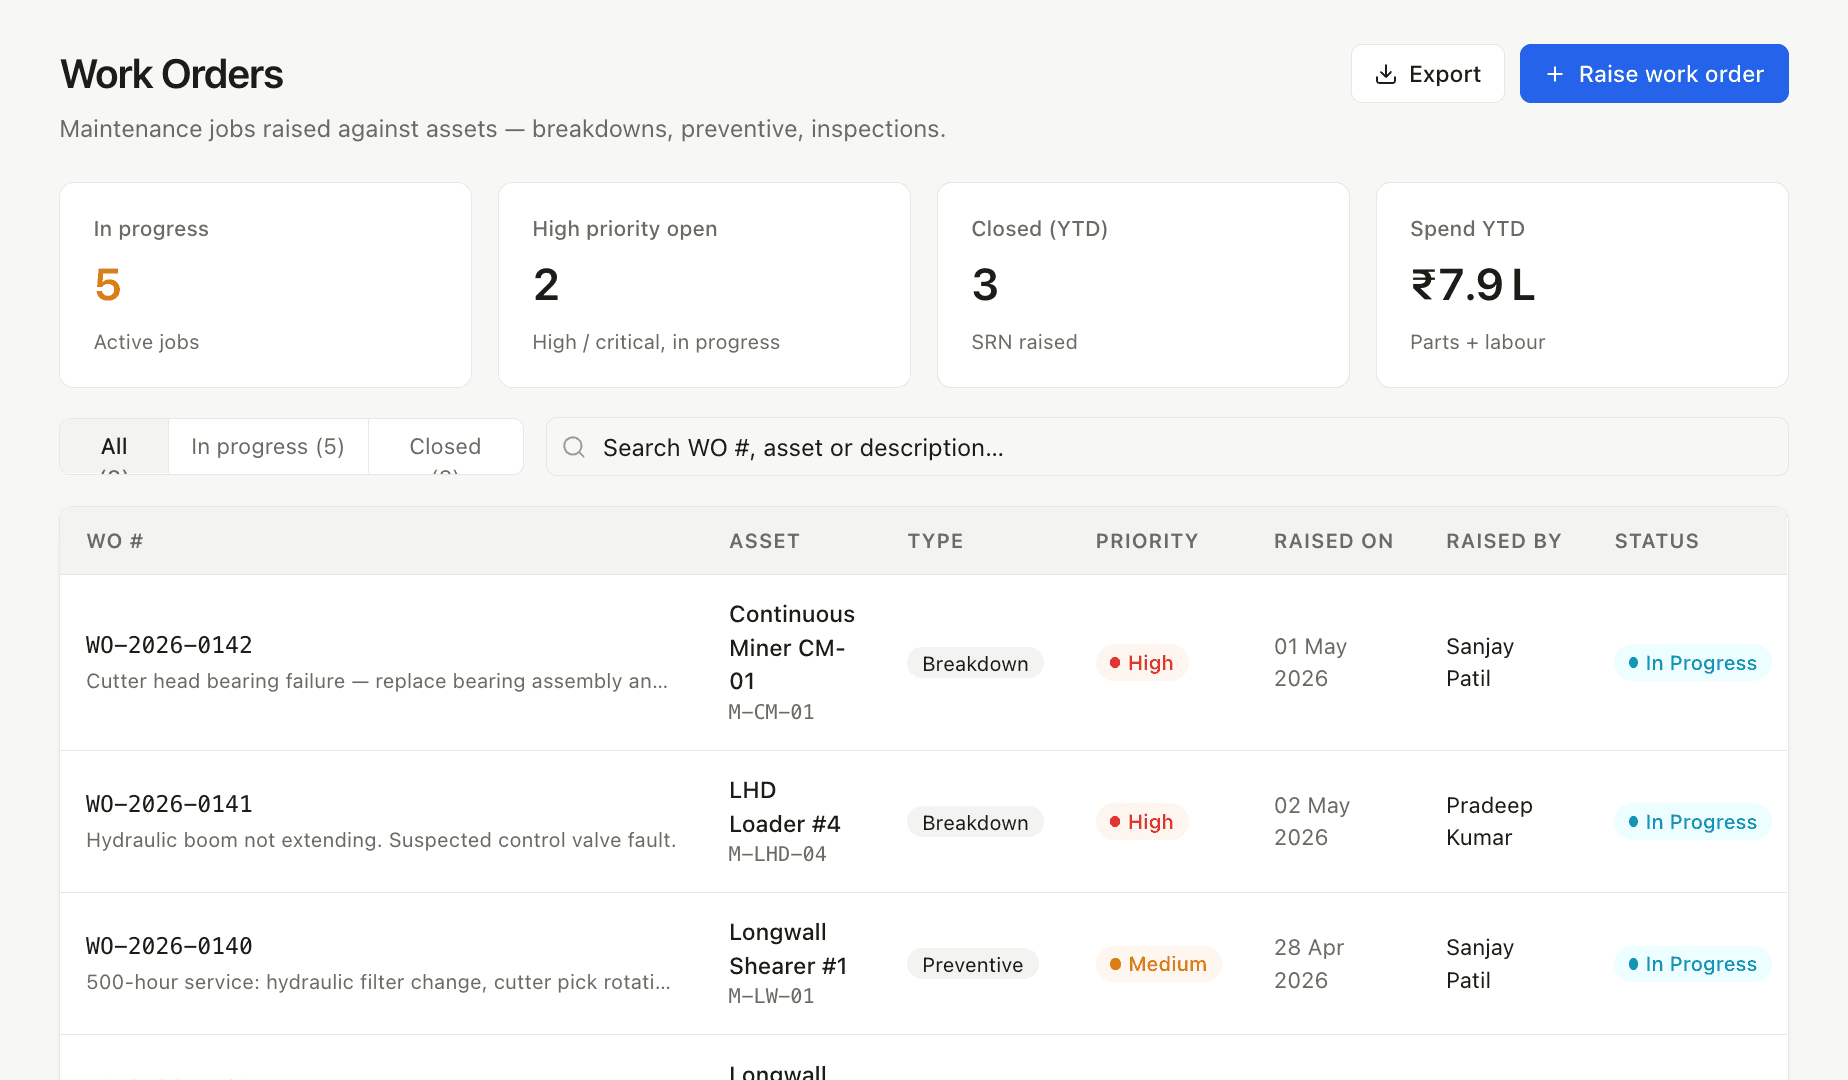Select the Closed tab
The image size is (1848, 1080).
445,447
